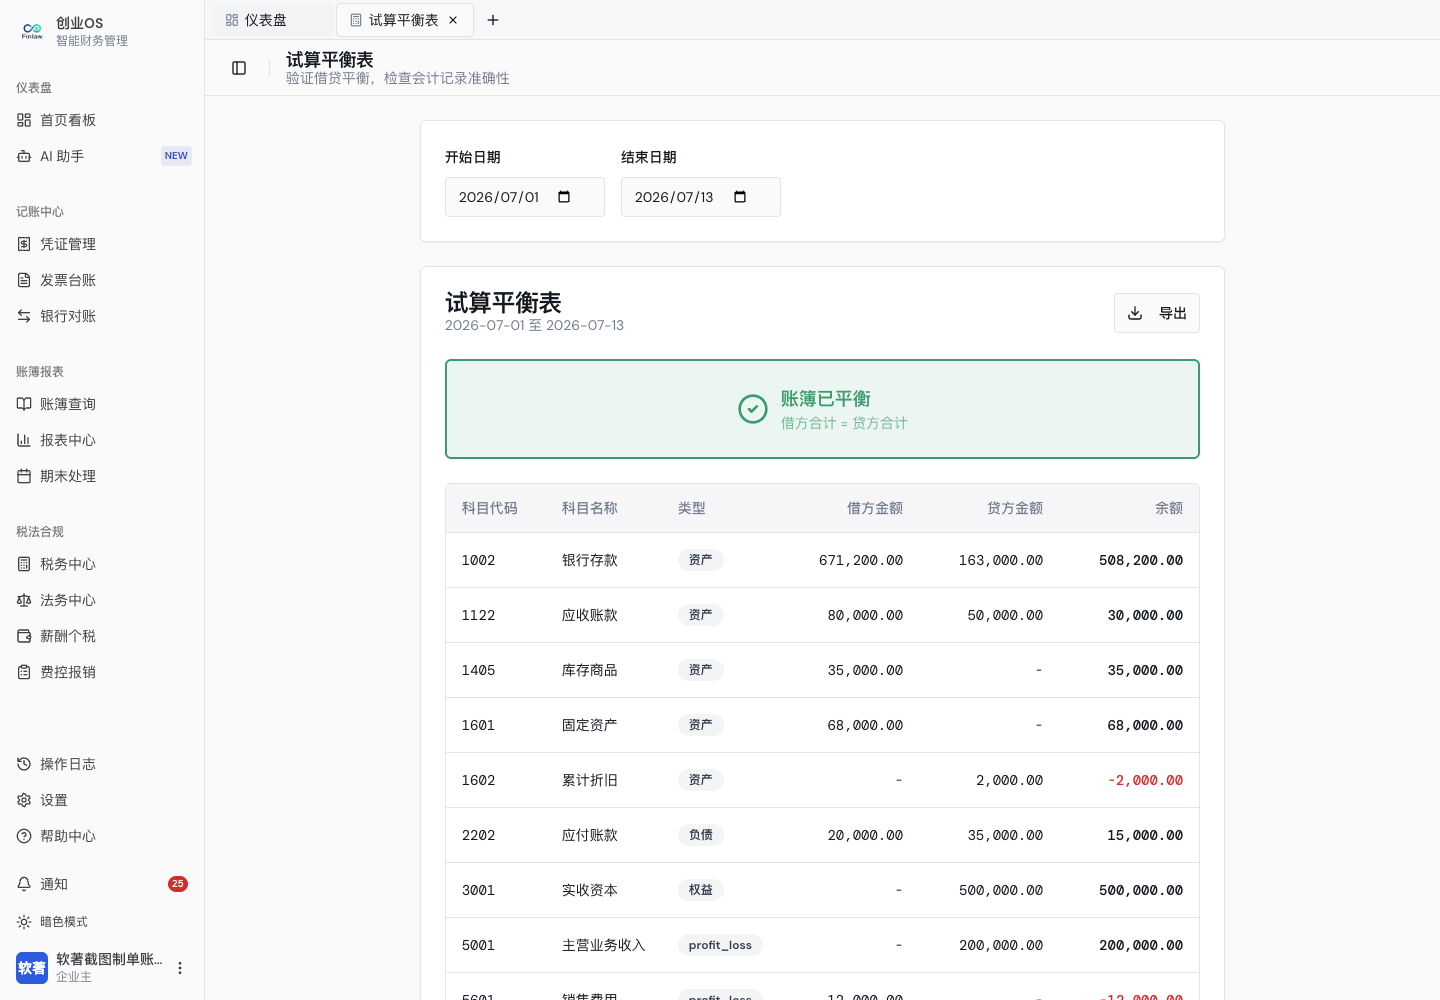
Task: Click the 软著 user avatar
Action: point(32,968)
